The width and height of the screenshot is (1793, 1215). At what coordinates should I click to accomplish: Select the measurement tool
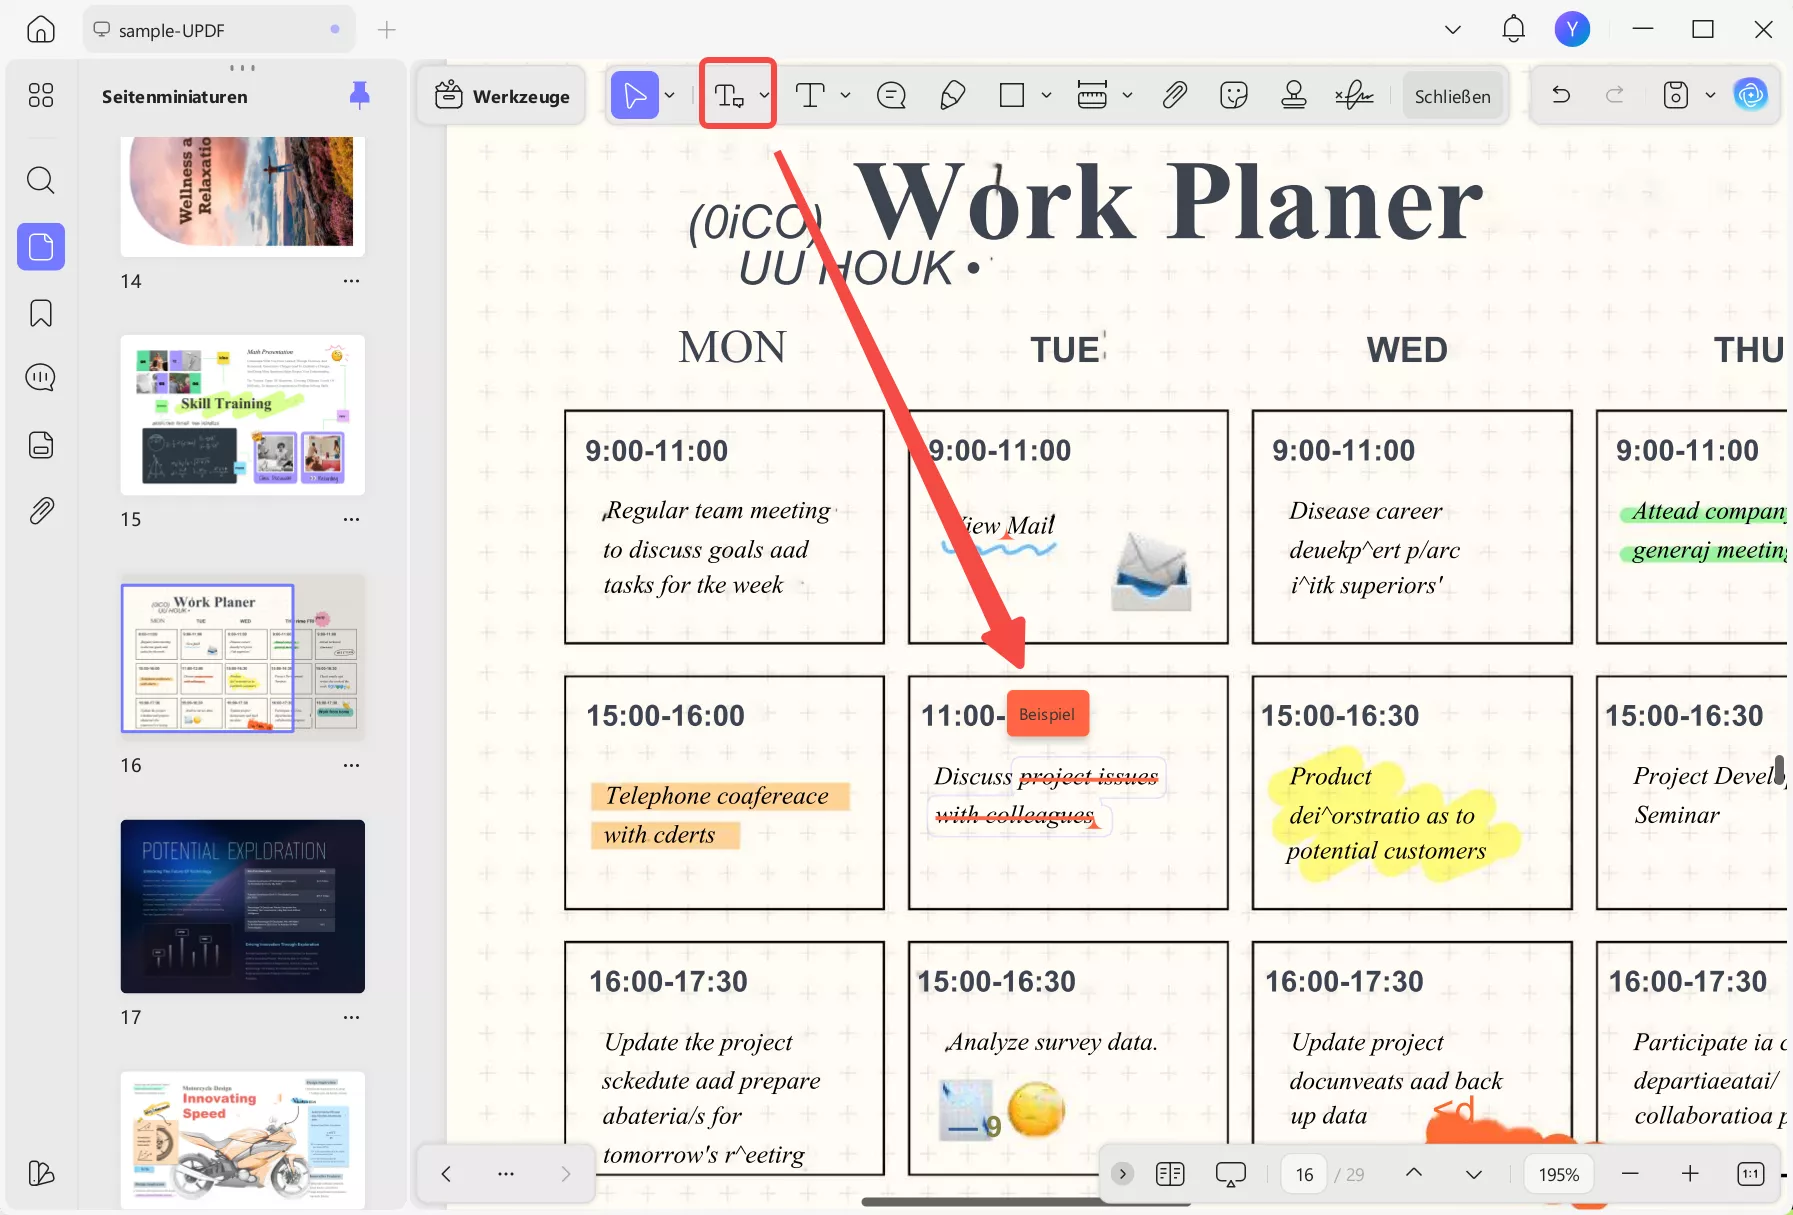coord(1092,96)
